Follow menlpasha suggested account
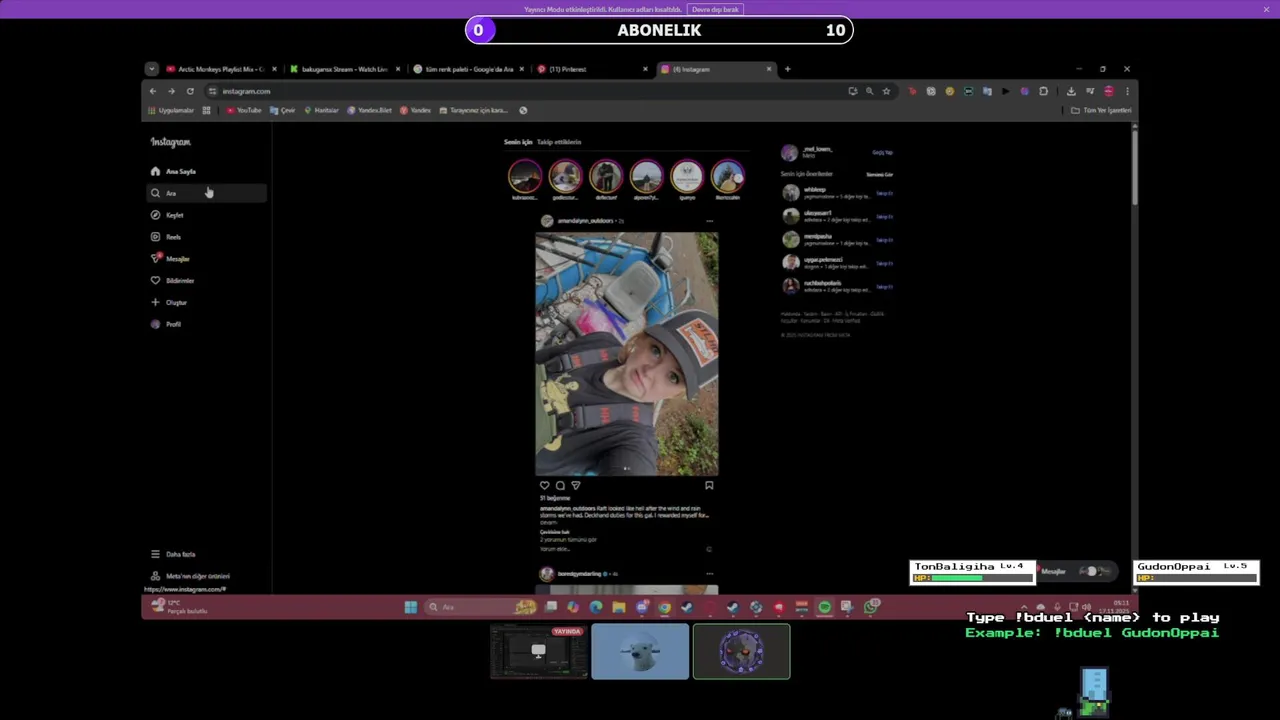This screenshot has width=1280, height=720. click(x=885, y=240)
